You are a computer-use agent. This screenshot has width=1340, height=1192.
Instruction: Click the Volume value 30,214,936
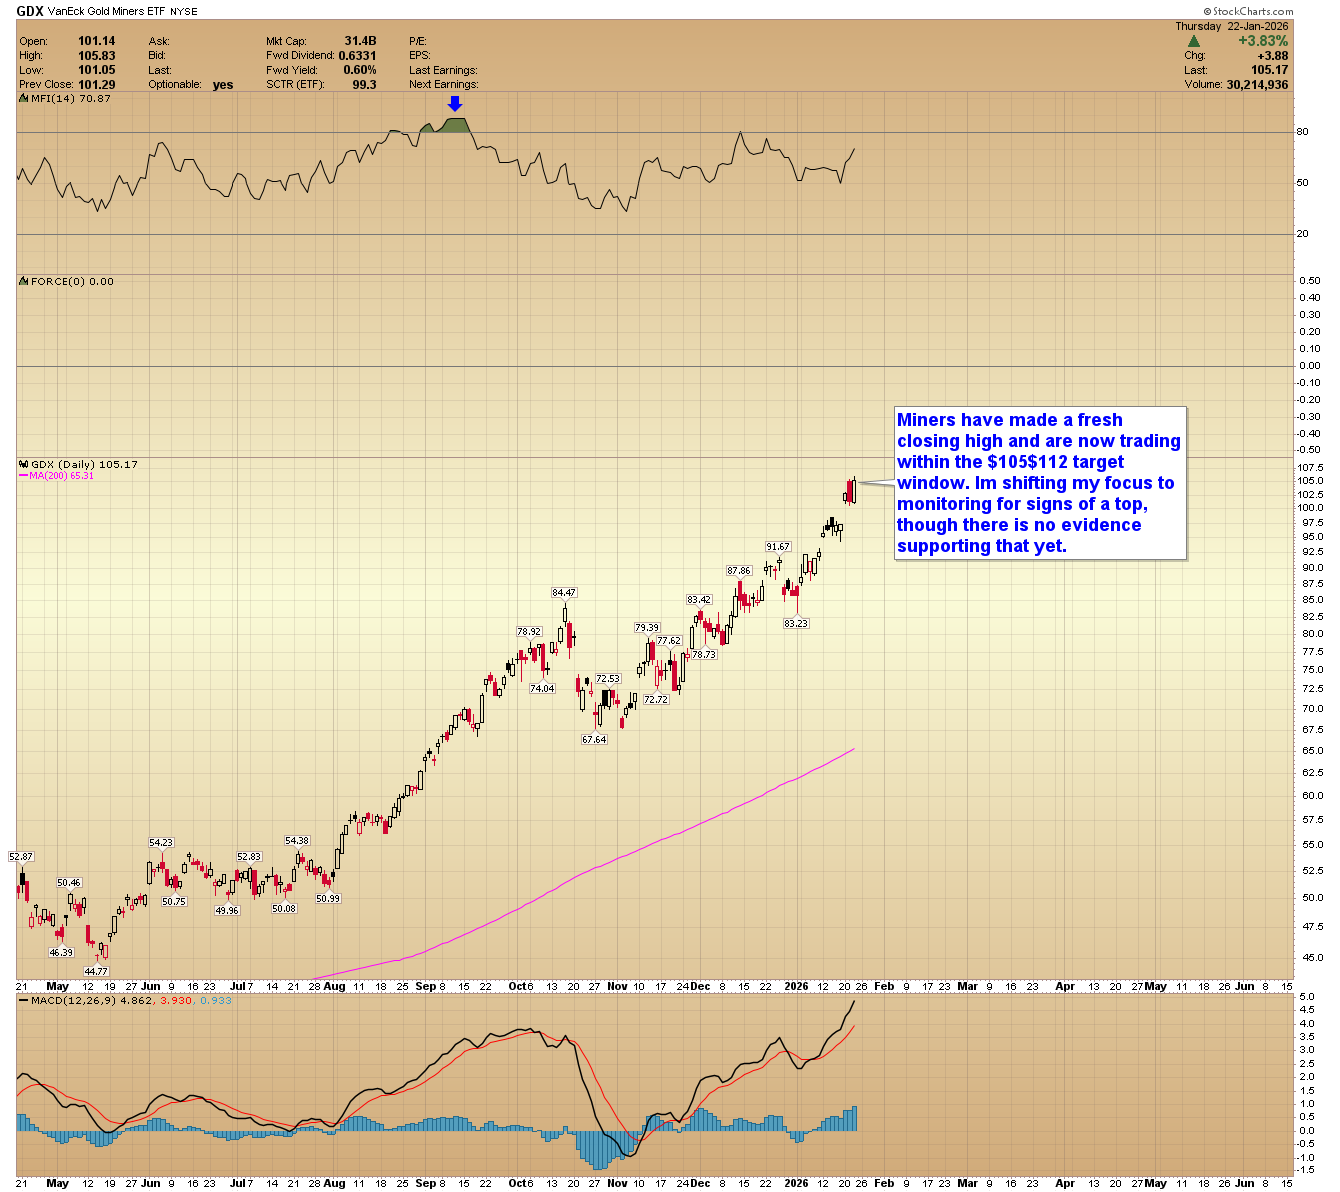pyautogui.click(x=1258, y=85)
